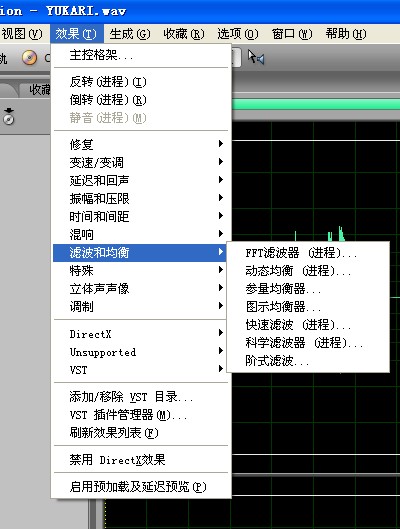Click the CD import icon in left panel
The width and height of the screenshot is (400, 529).
(x=8, y=116)
